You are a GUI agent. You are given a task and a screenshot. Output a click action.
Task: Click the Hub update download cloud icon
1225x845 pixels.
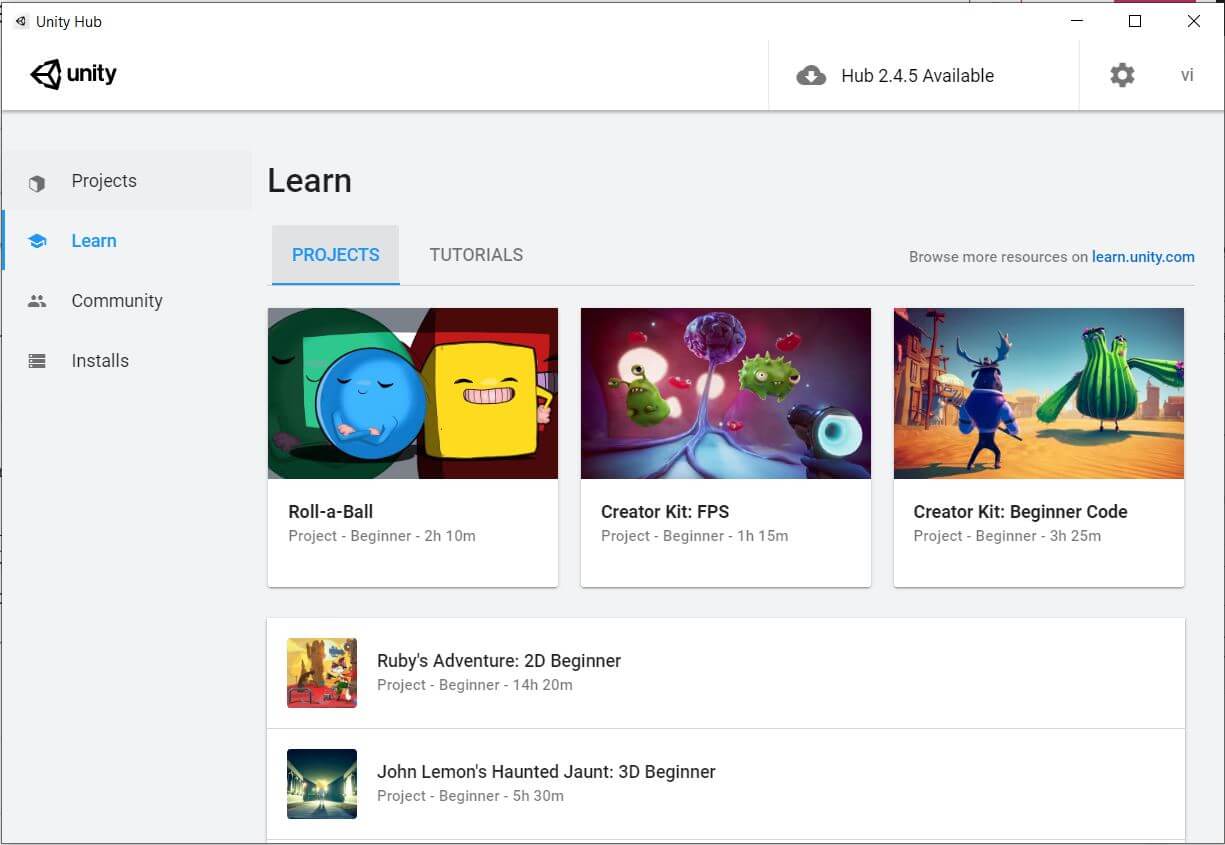(x=811, y=76)
